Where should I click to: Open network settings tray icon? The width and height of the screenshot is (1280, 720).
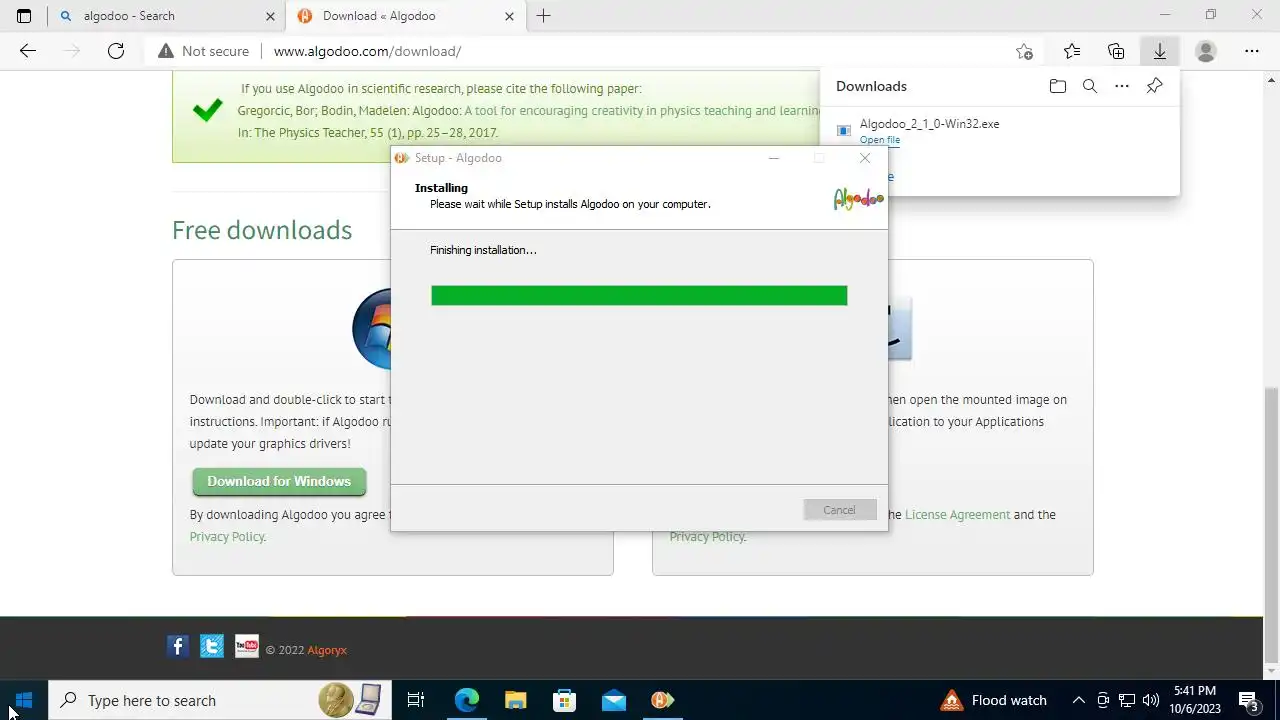(1127, 700)
